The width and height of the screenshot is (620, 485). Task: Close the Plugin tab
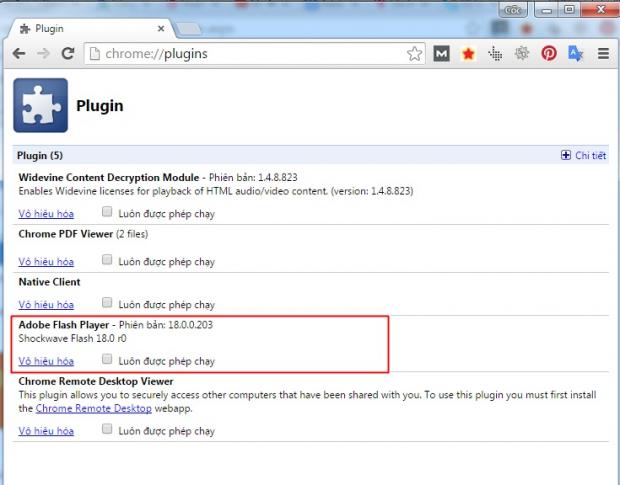point(160,29)
